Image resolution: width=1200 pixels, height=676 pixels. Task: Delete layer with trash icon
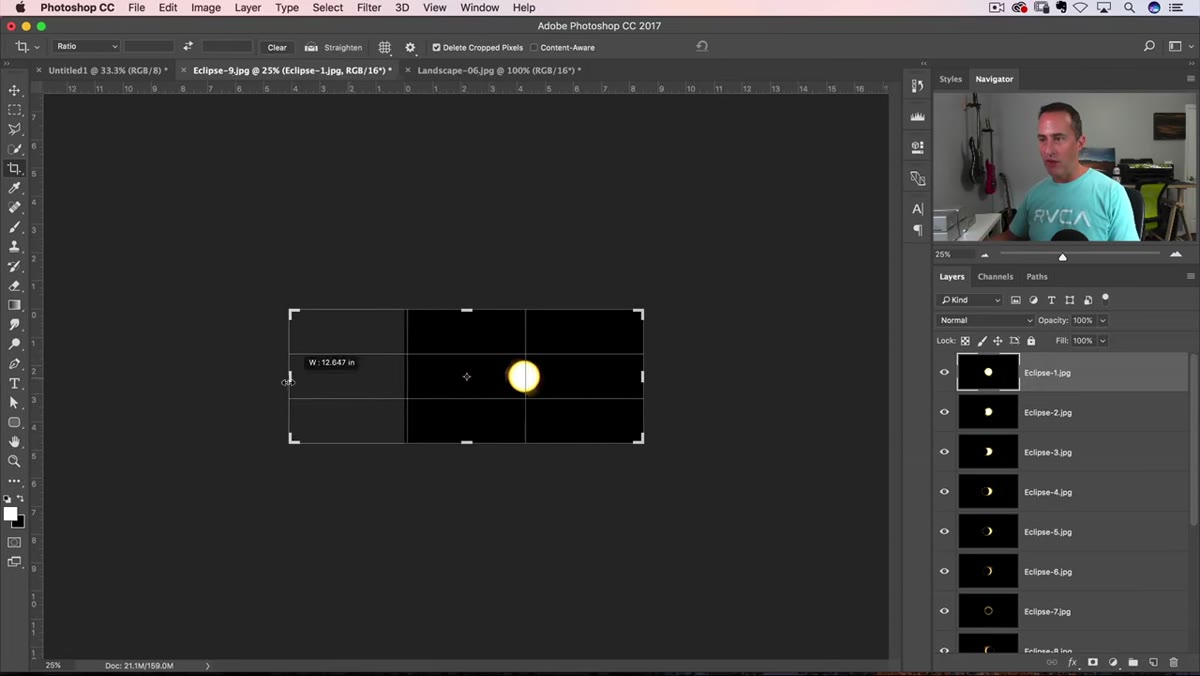[1174, 662]
